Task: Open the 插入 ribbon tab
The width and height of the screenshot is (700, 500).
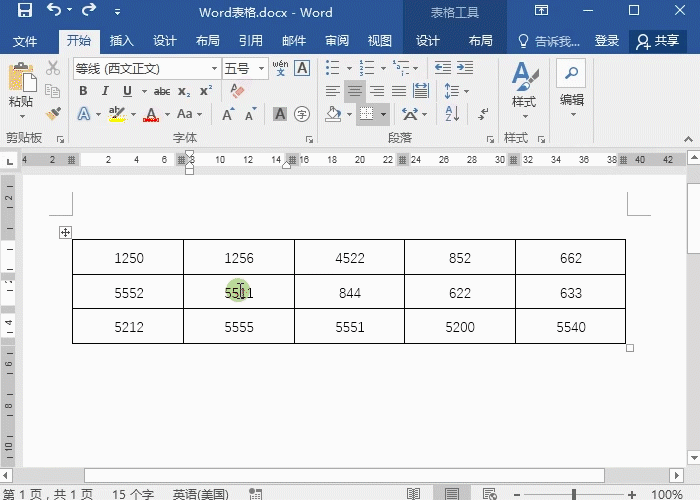Action: [x=121, y=41]
